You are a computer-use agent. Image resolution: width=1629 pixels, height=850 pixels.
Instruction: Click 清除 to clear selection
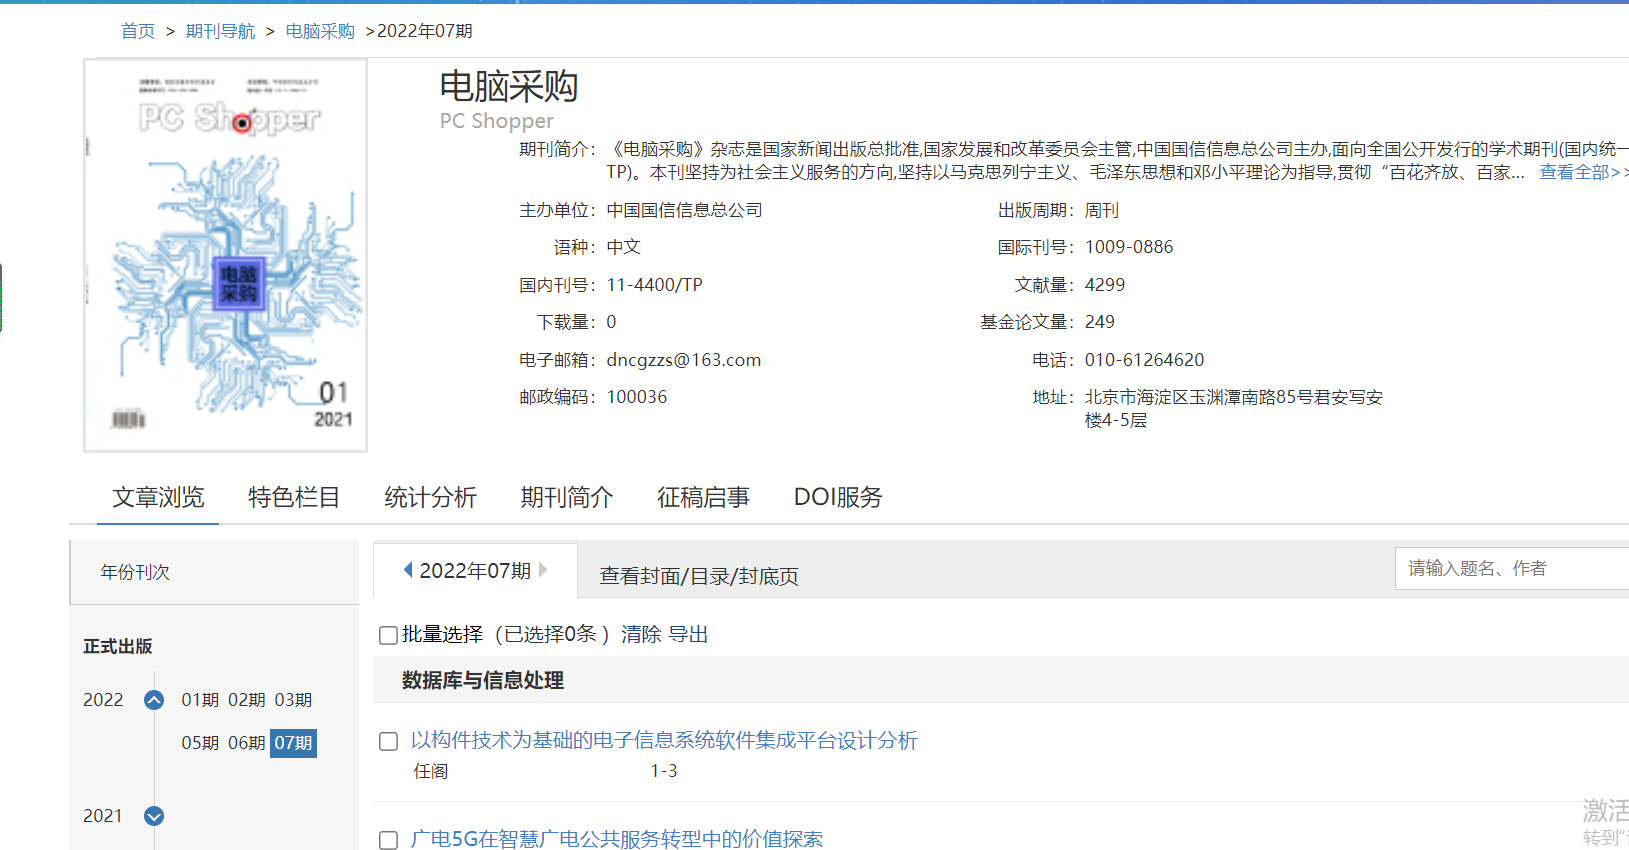(641, 634)
